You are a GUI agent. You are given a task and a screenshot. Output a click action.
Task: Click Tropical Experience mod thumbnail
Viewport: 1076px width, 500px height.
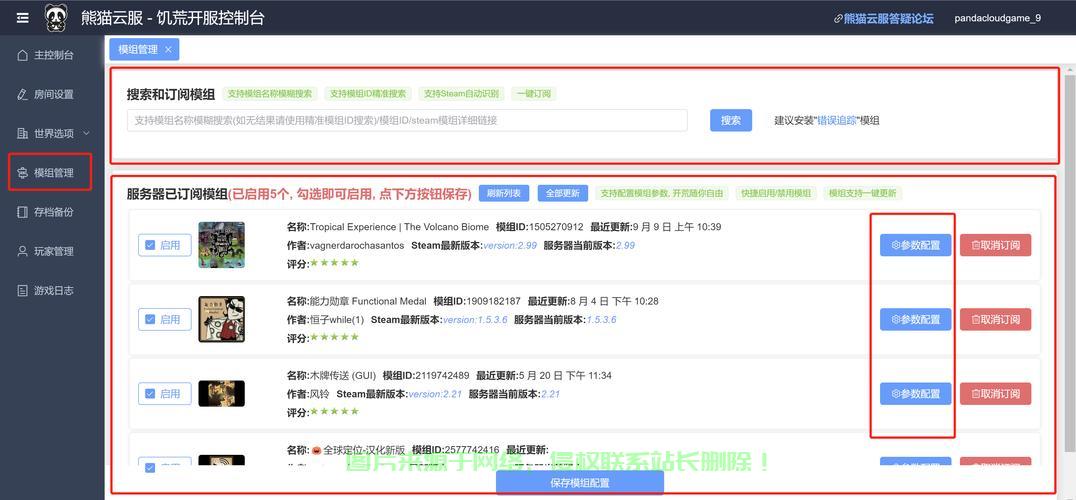(222, 245)
